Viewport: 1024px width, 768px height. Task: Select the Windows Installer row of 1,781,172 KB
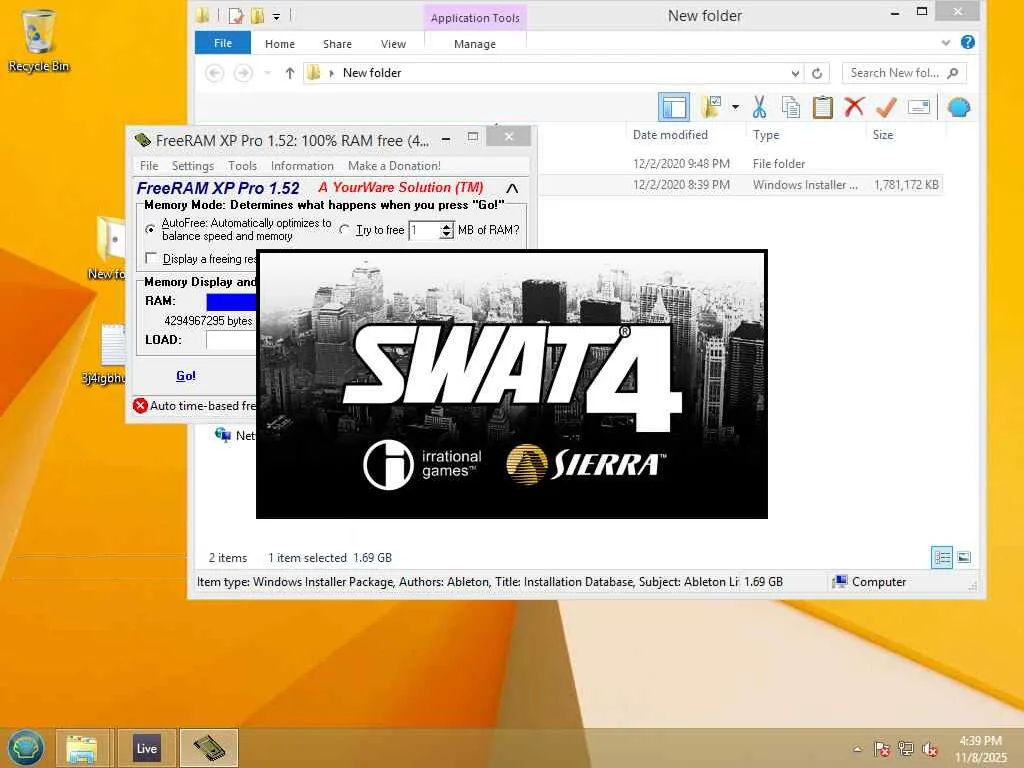(x=741, y=185)
